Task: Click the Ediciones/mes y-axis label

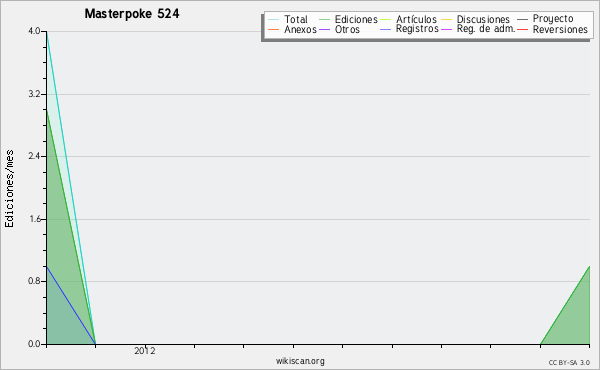Action: 9,188
